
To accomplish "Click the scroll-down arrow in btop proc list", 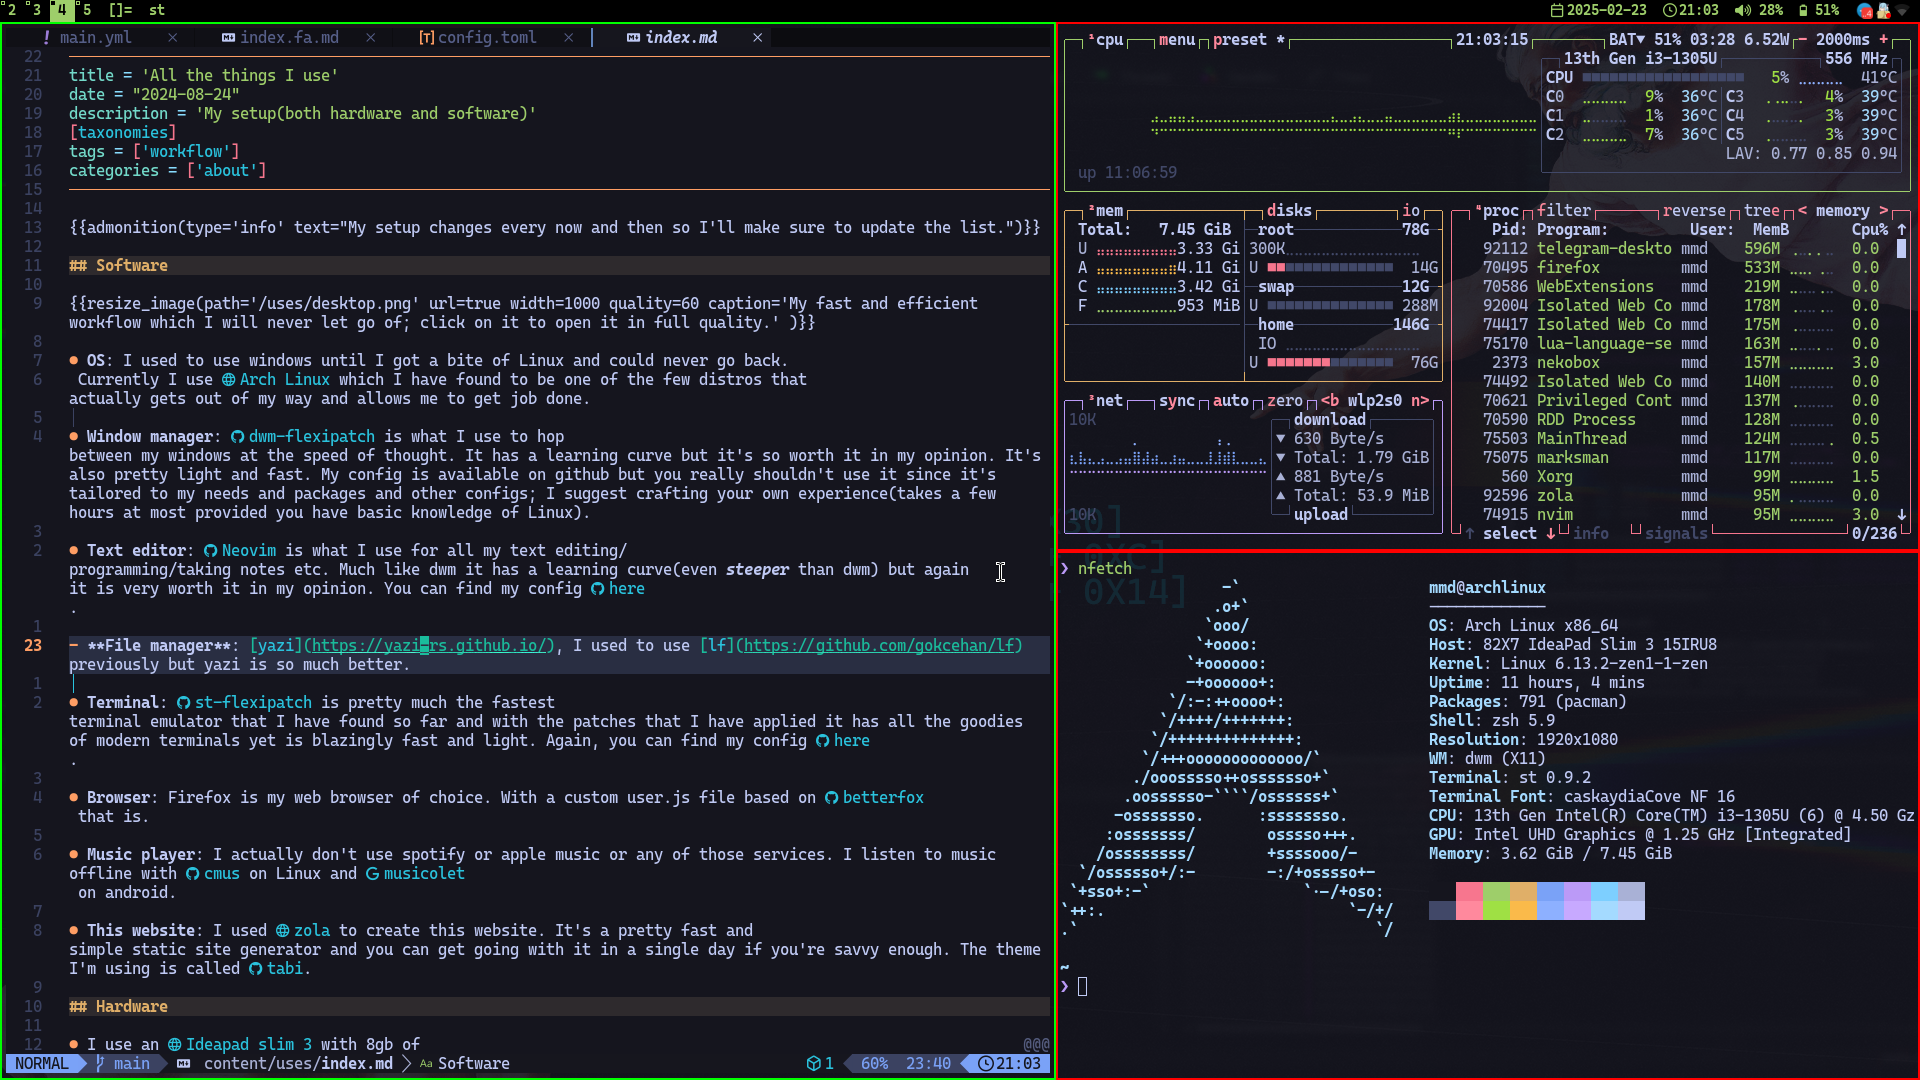I will pos(1902,515).
